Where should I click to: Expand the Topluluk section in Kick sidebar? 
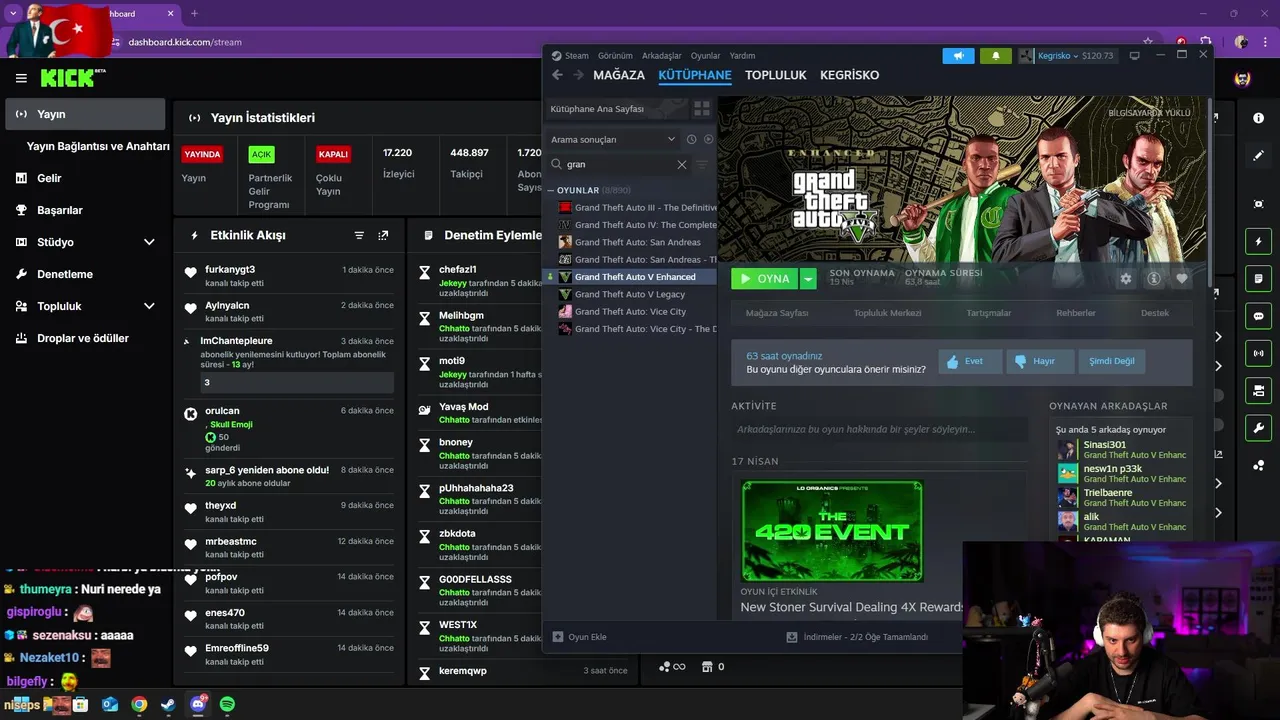pos(149,306)
